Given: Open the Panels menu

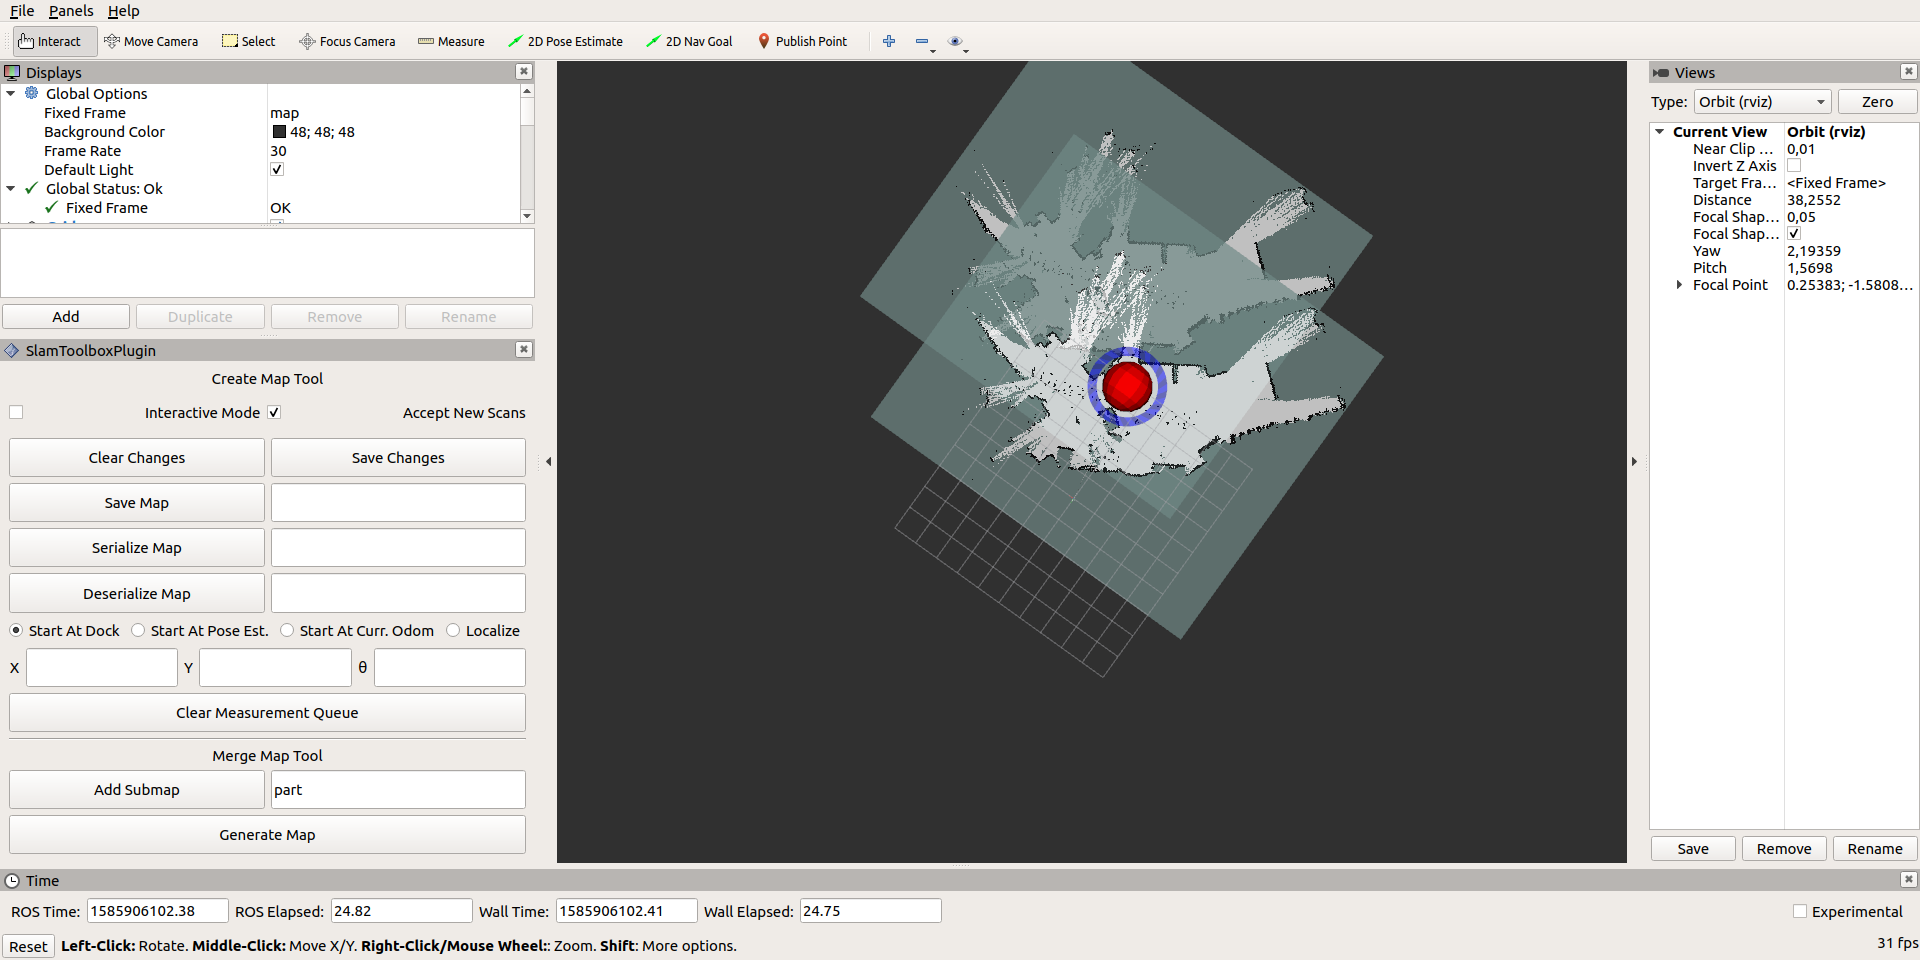Looking at the screenshot, I should tap(71, 11).
